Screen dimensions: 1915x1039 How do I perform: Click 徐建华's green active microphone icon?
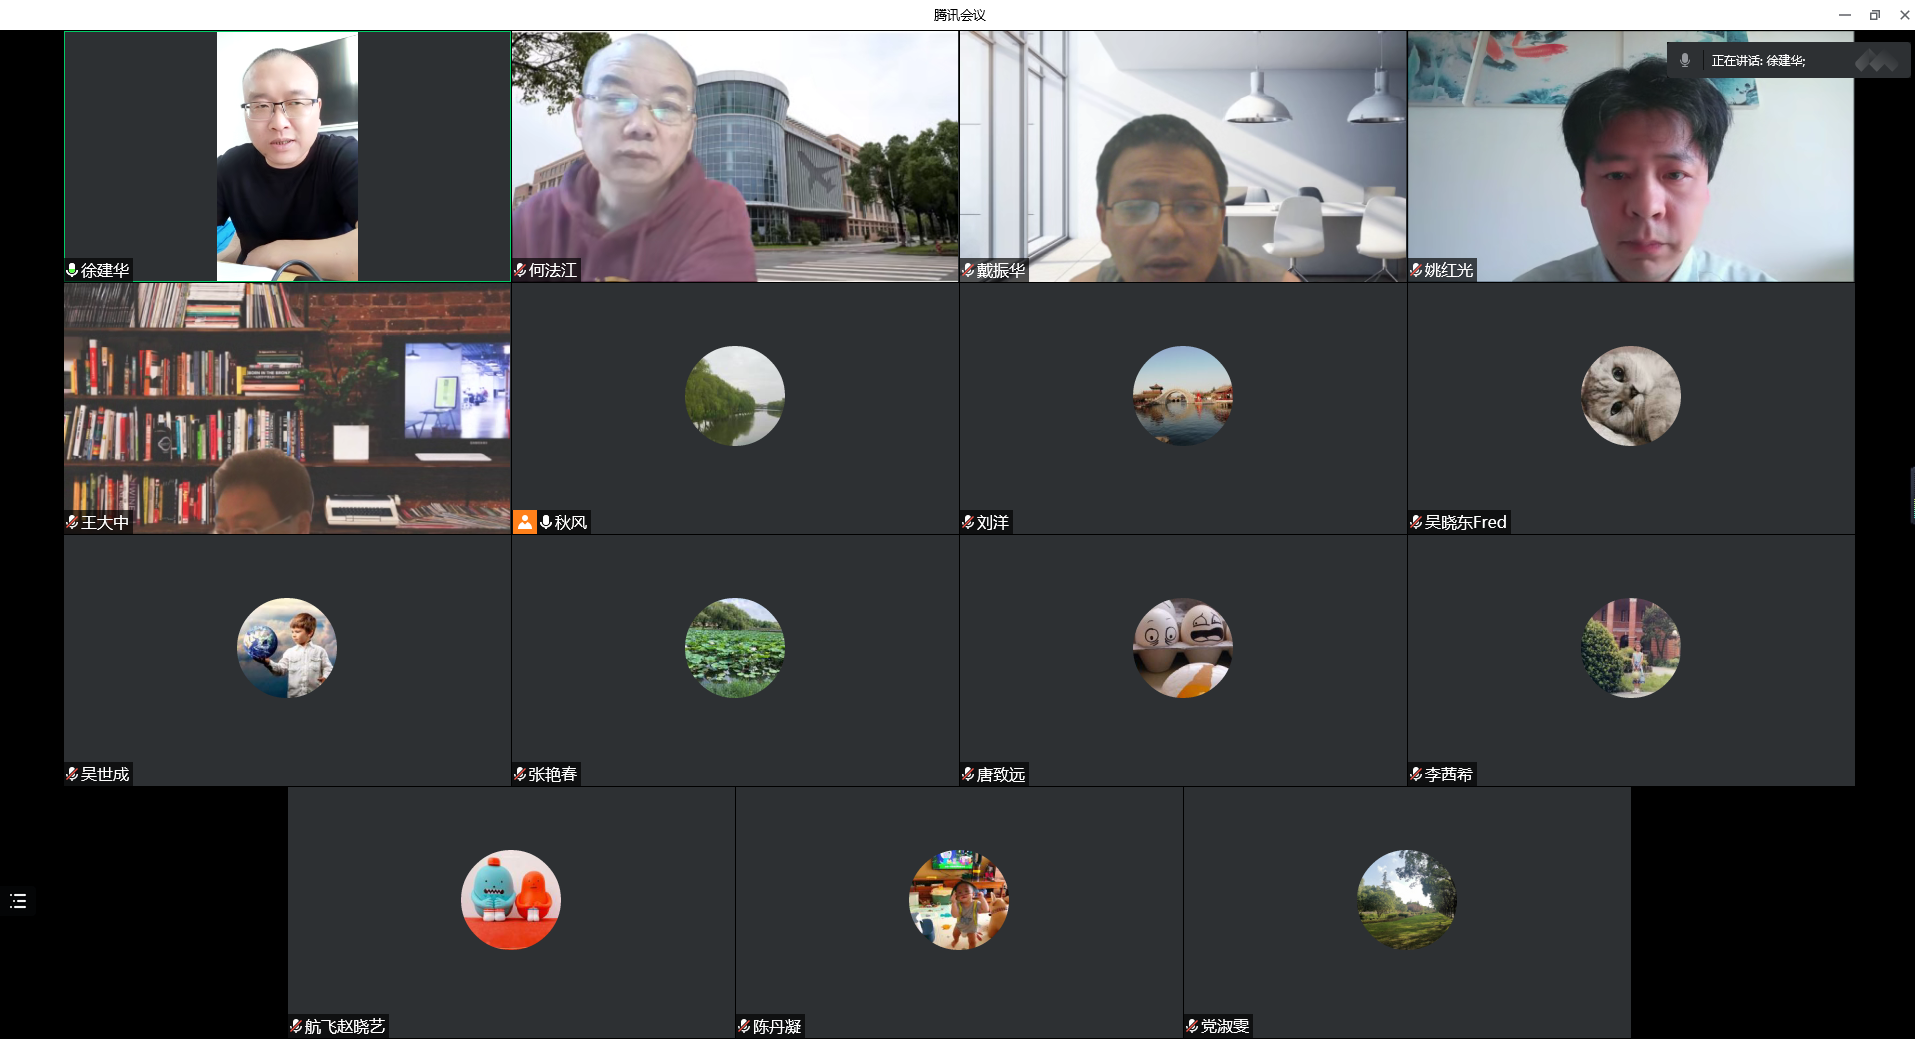(72, 270)
